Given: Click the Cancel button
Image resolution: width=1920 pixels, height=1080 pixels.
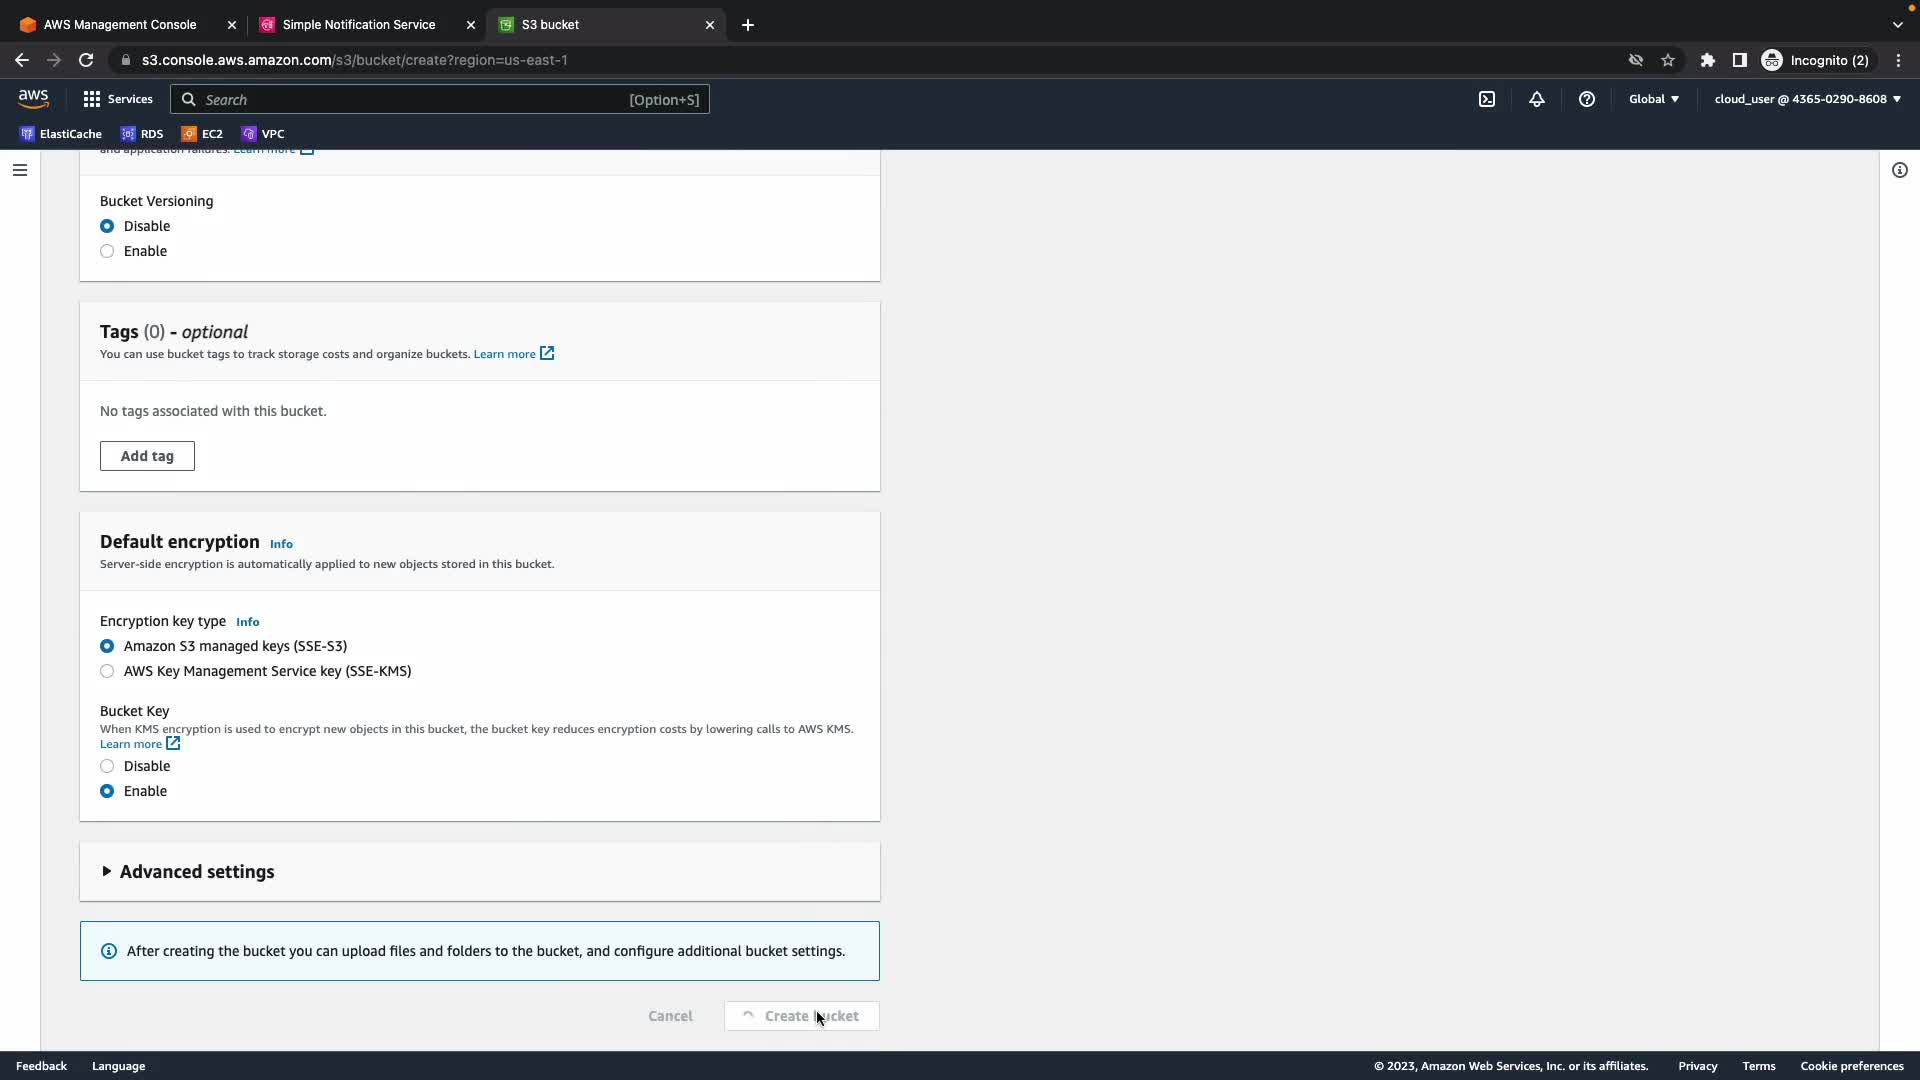Looking at the screenshot, I should [x=670, y=1016].
